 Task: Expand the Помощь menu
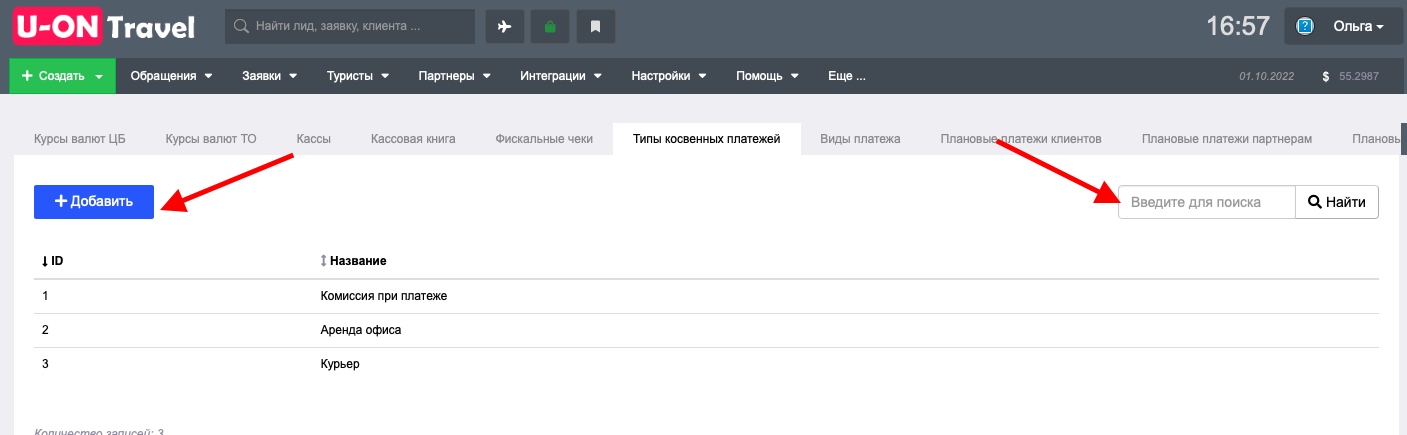click(x=767, y=76)
